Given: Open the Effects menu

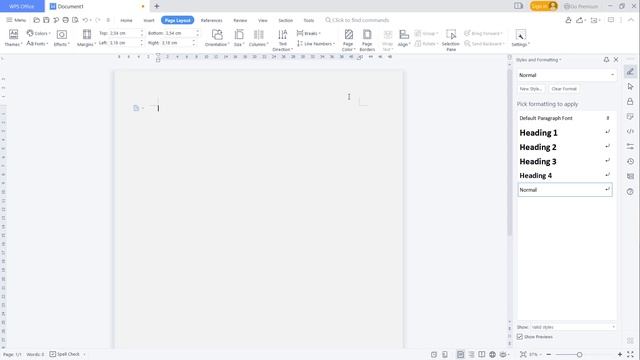Looking at the screenshot, I should point(62,38).
